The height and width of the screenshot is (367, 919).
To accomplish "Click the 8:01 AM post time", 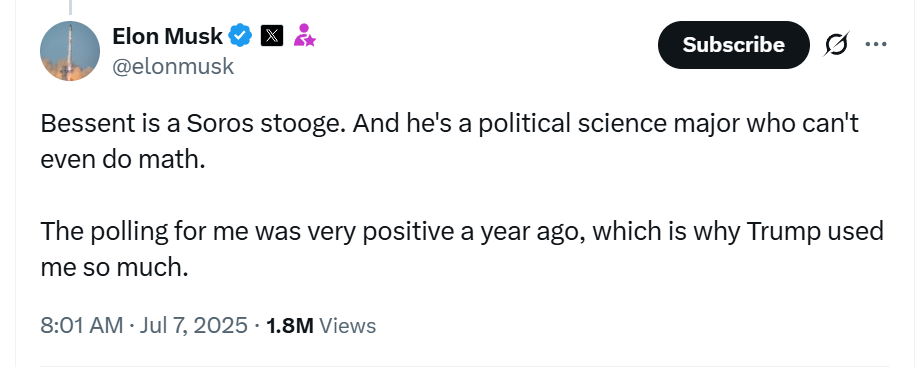I will [81, 325].
